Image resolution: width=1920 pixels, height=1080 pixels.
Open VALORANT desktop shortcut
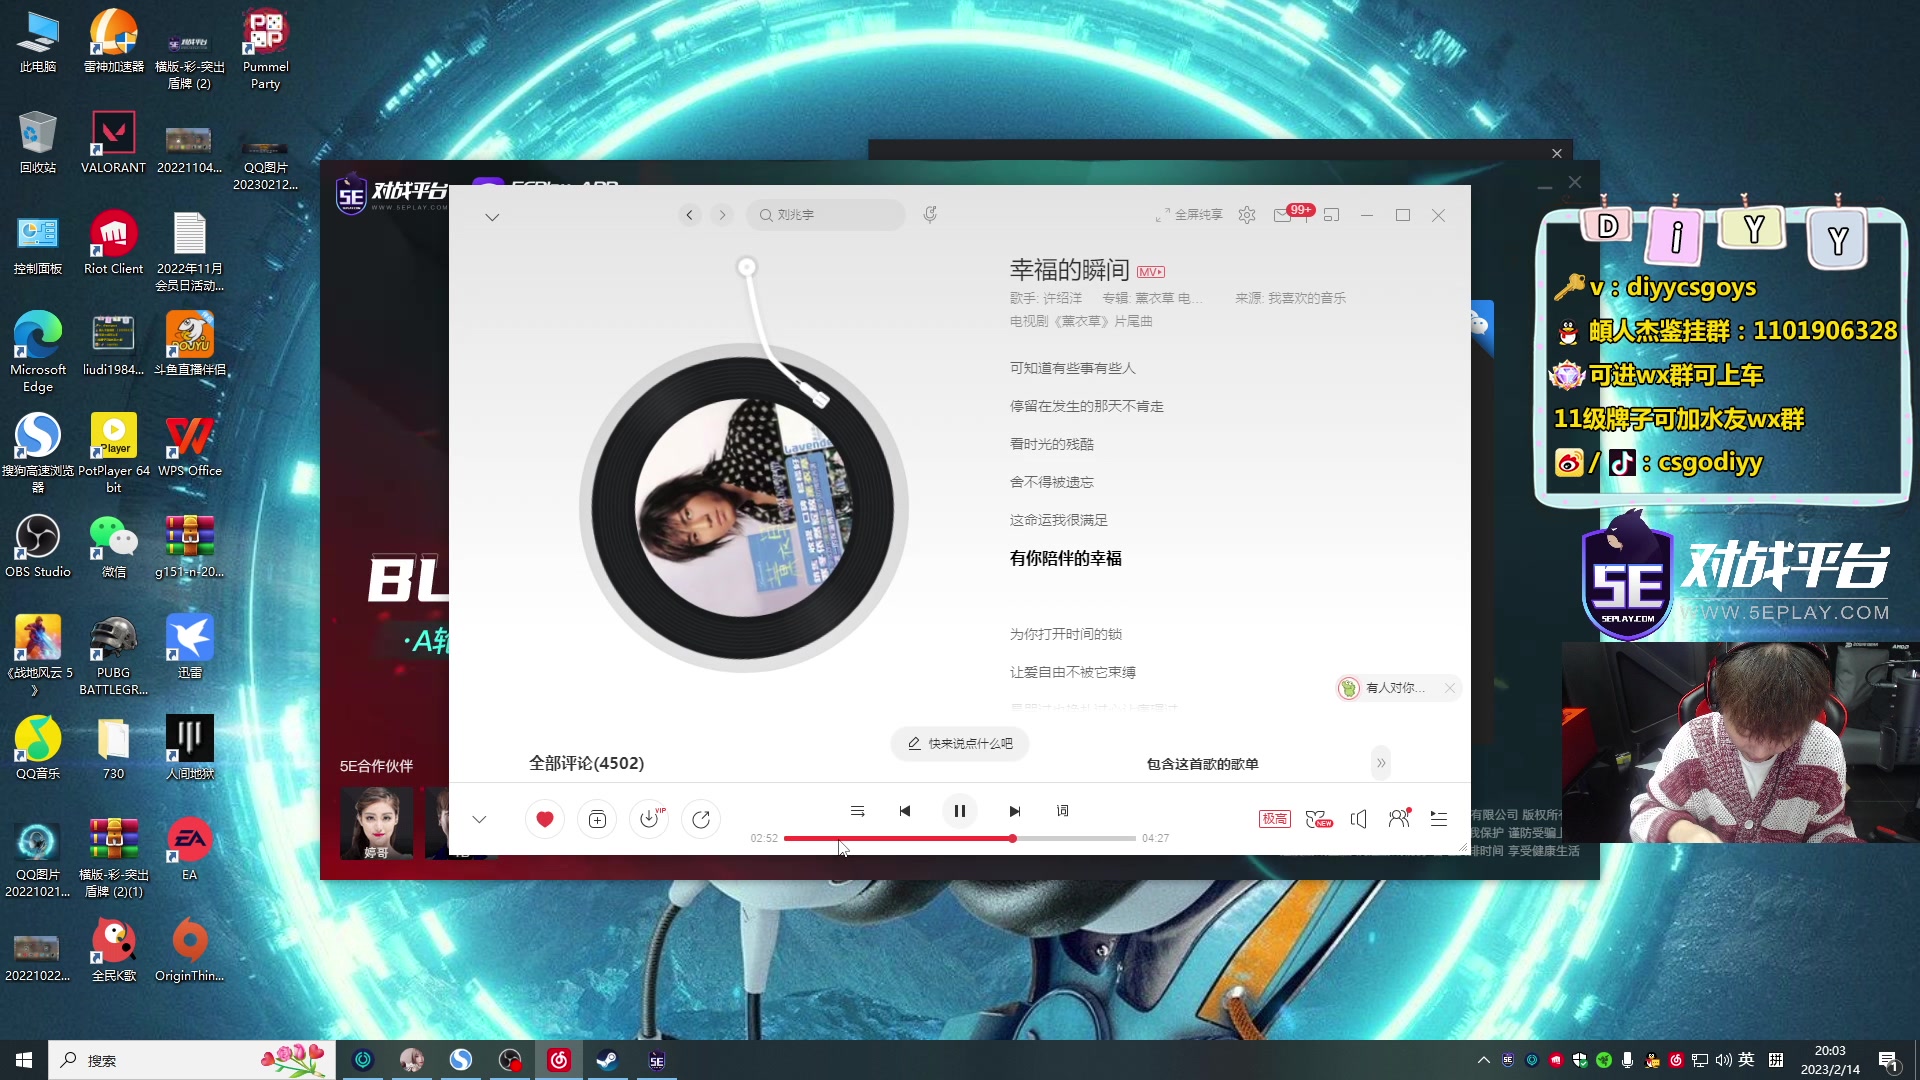point(113,143)
